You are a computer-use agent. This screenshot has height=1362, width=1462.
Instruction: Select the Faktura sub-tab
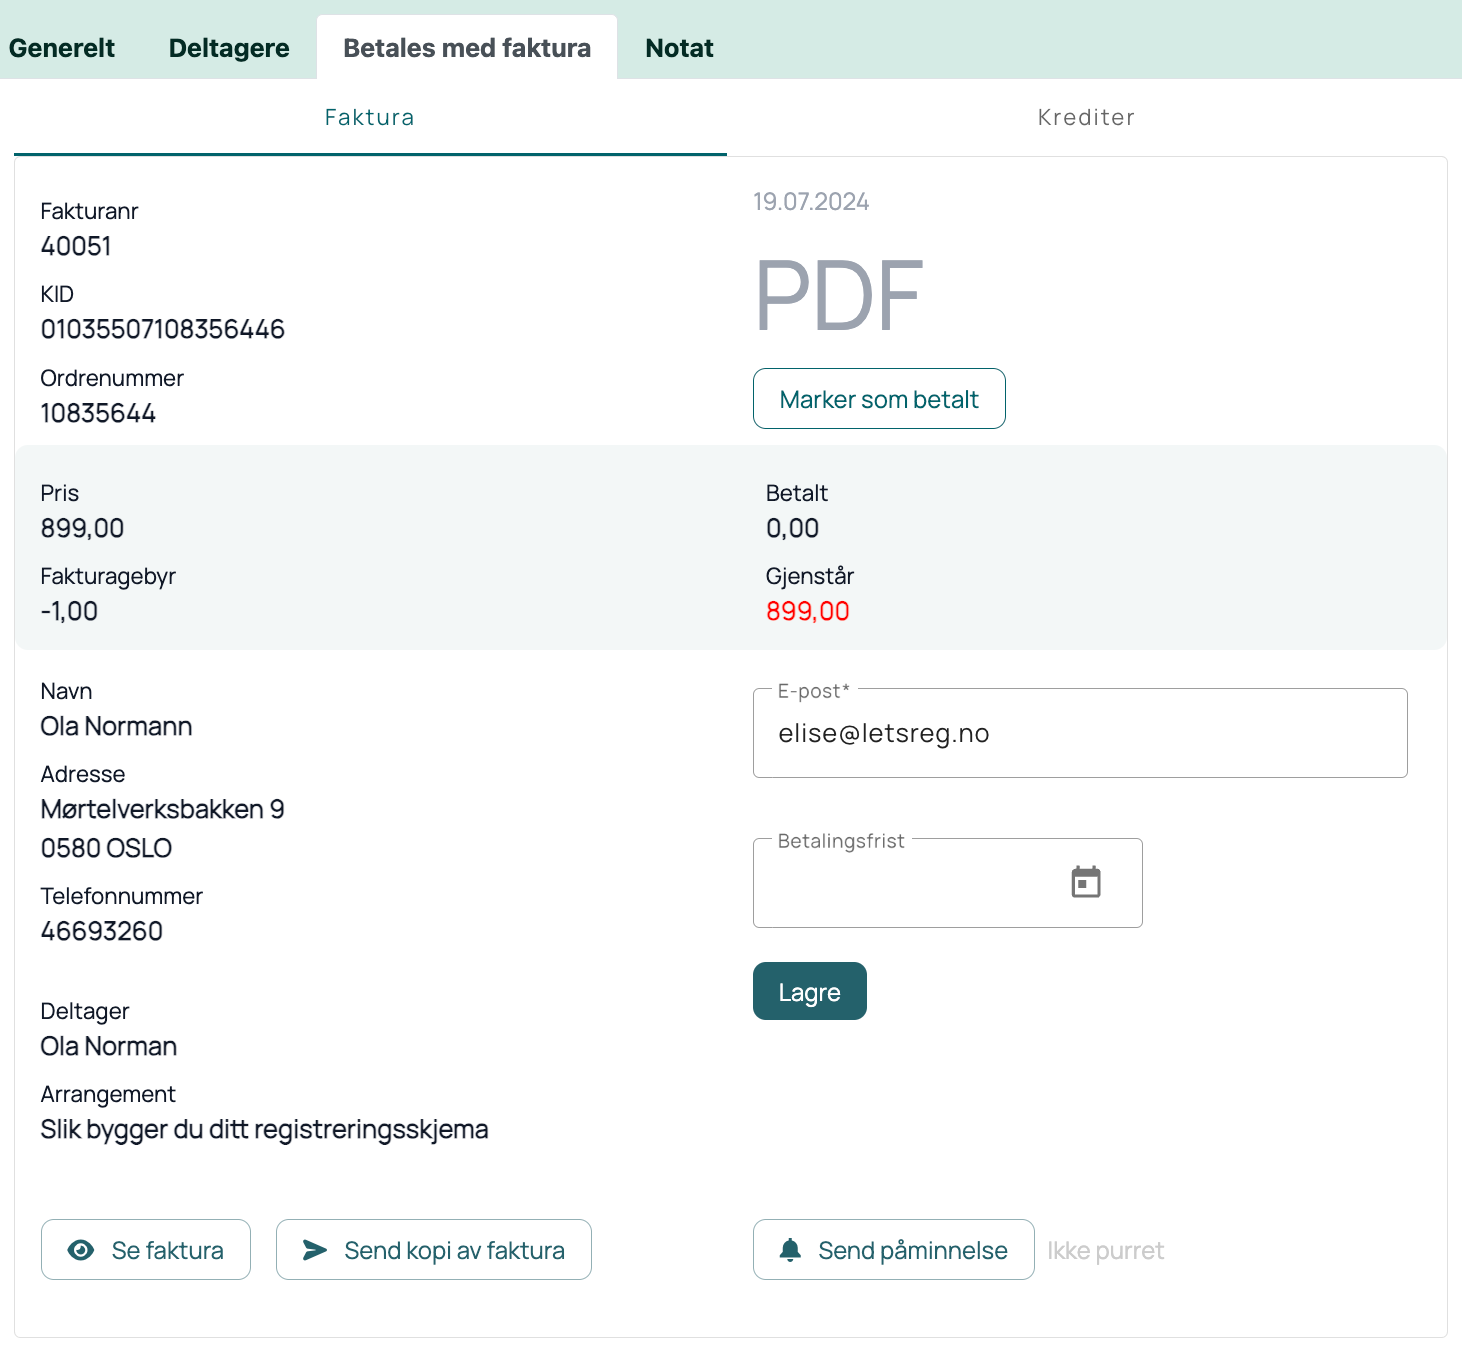coord(370,117)
